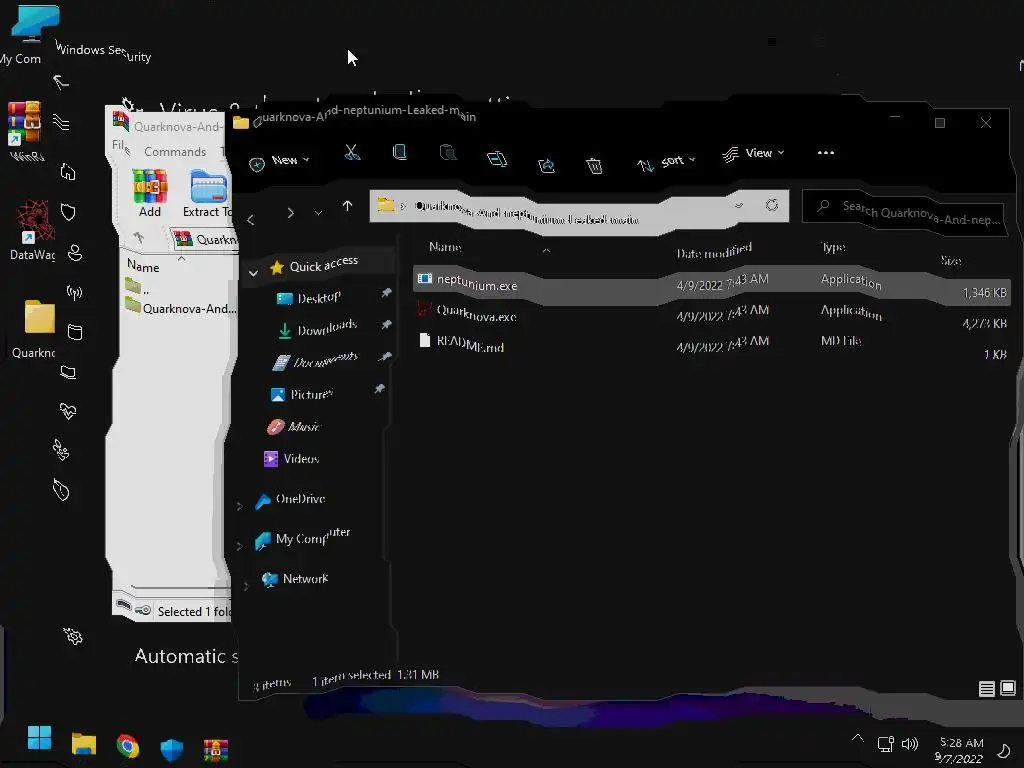Open Windows Security settings gear icon

(72, 636)
